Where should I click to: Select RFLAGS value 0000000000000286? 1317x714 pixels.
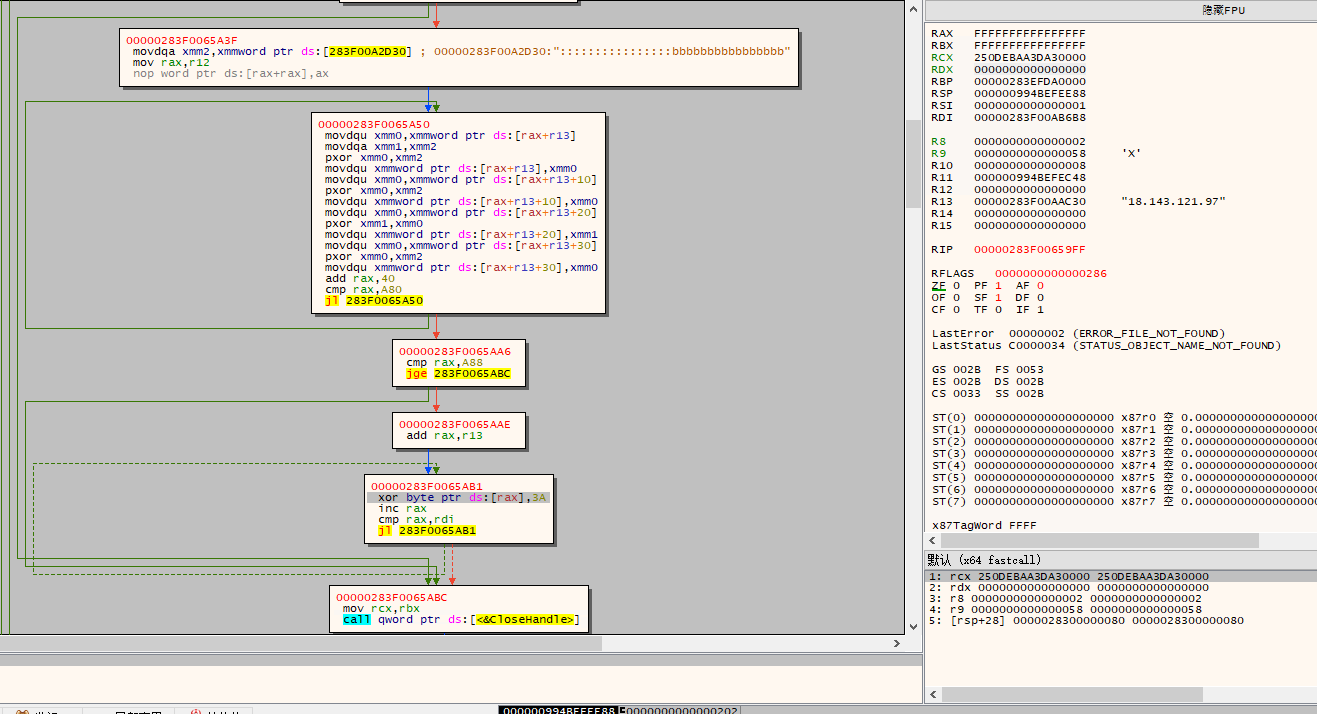point(1050,273)
